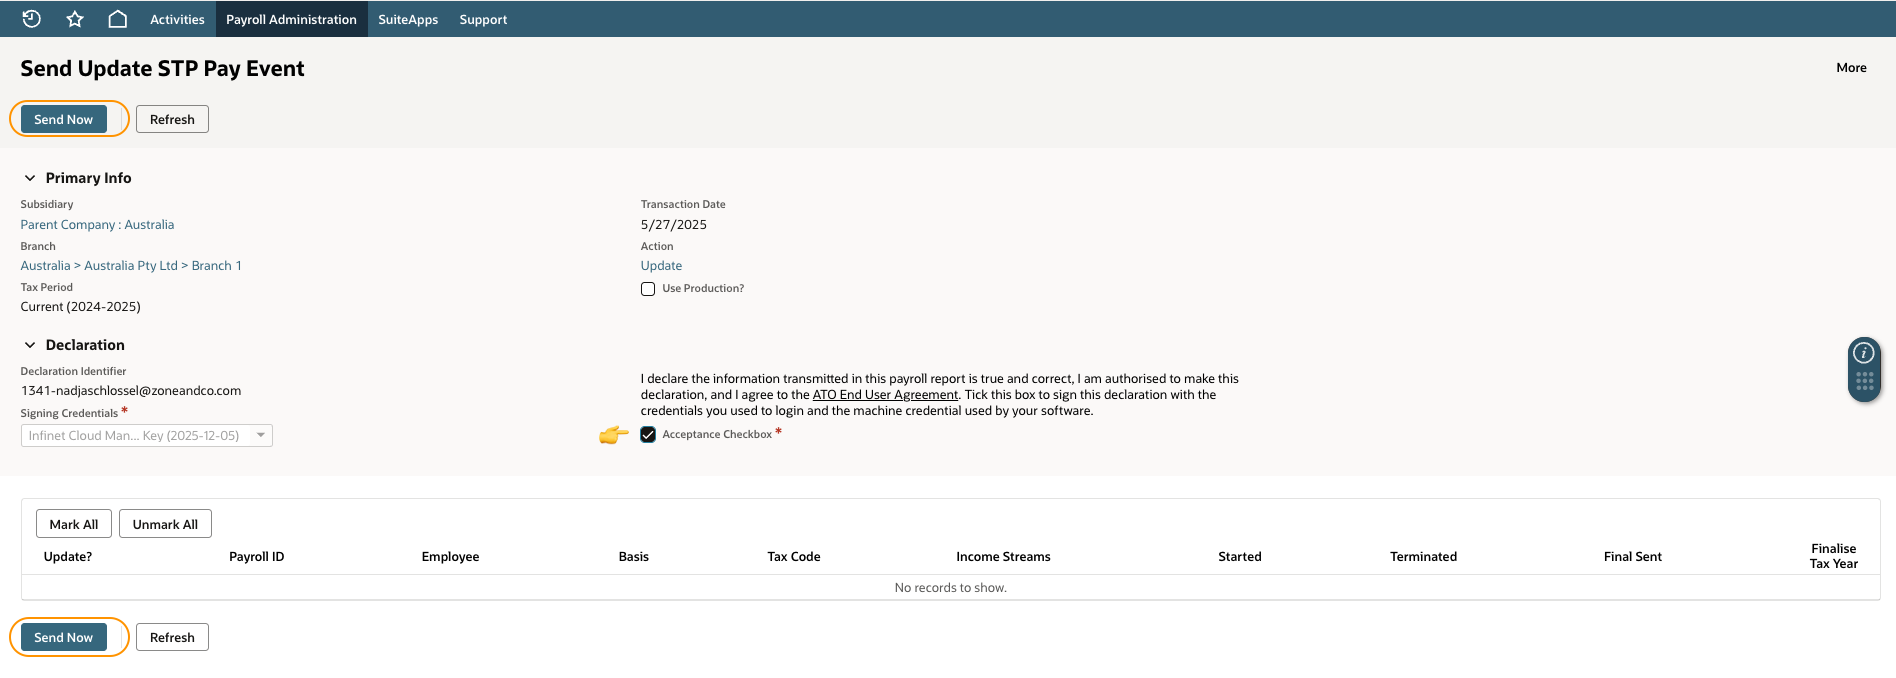Click the grid dots handle under info icon

click(1864, 381)
